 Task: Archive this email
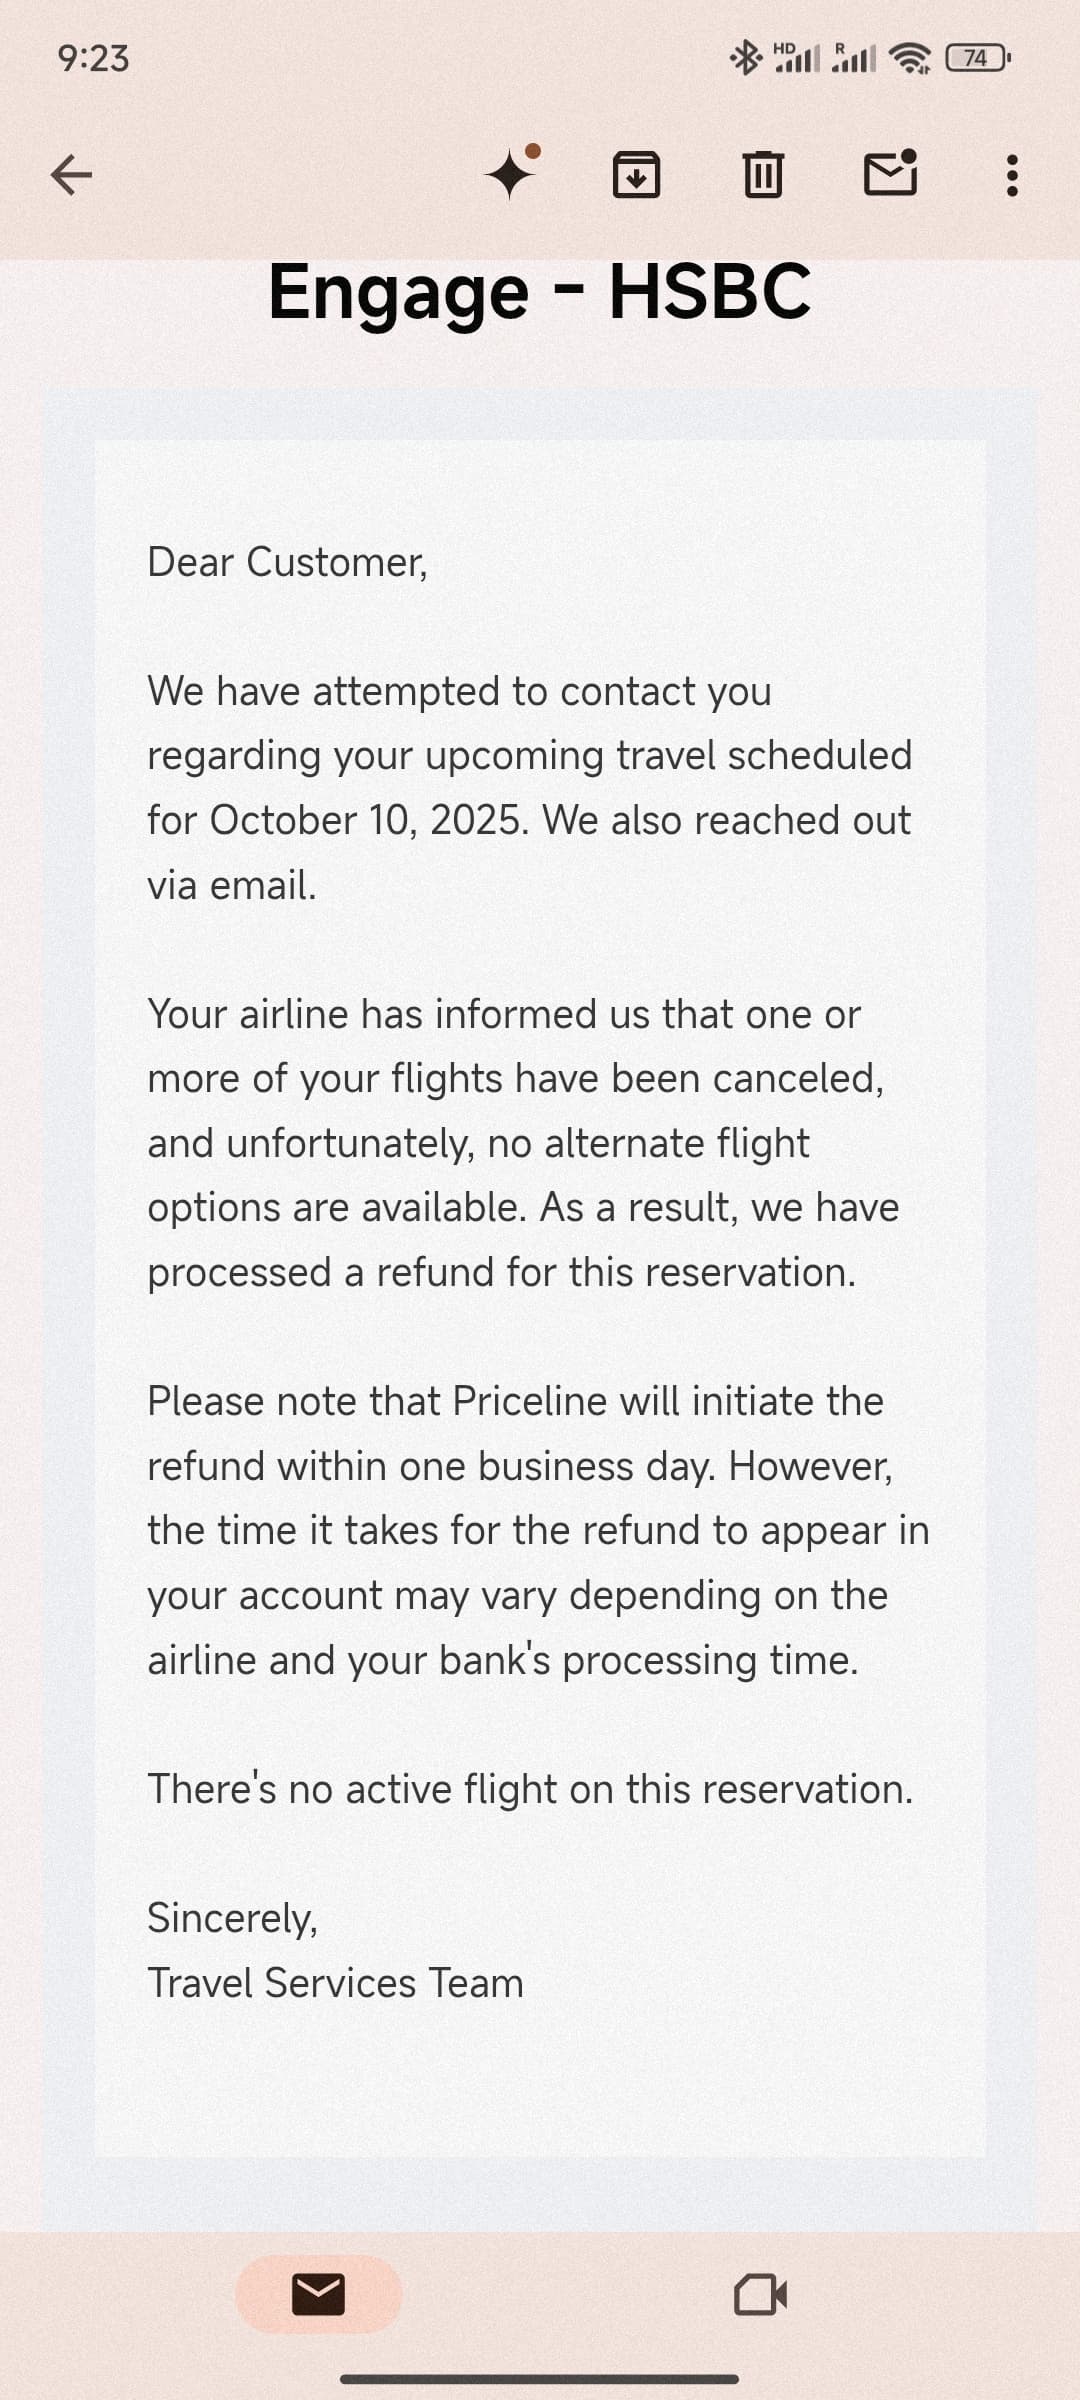(636, 175)
